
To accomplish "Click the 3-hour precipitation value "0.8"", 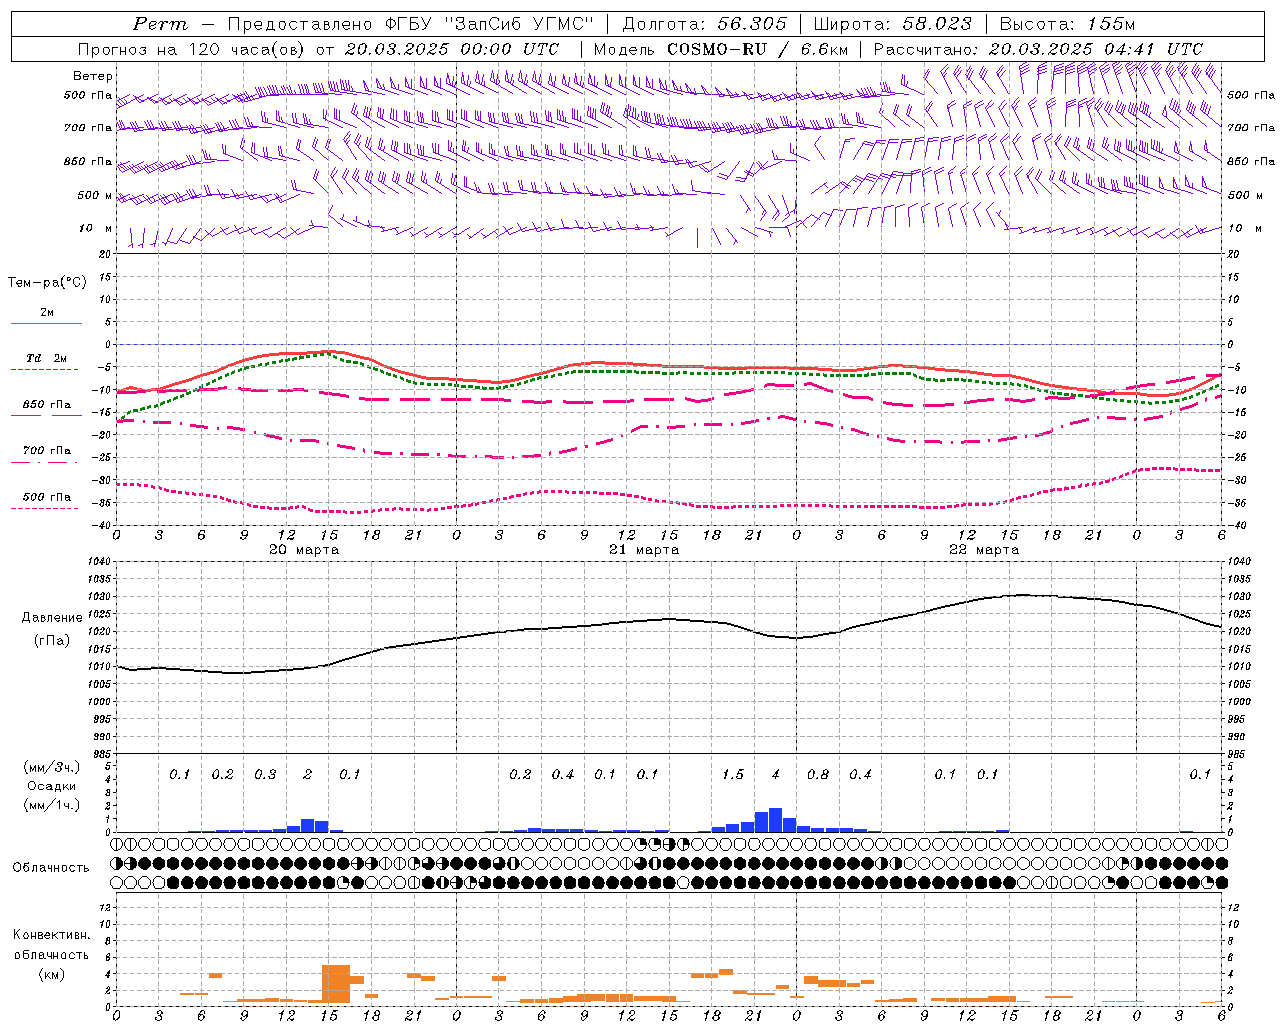I will [x=818, y=774].
